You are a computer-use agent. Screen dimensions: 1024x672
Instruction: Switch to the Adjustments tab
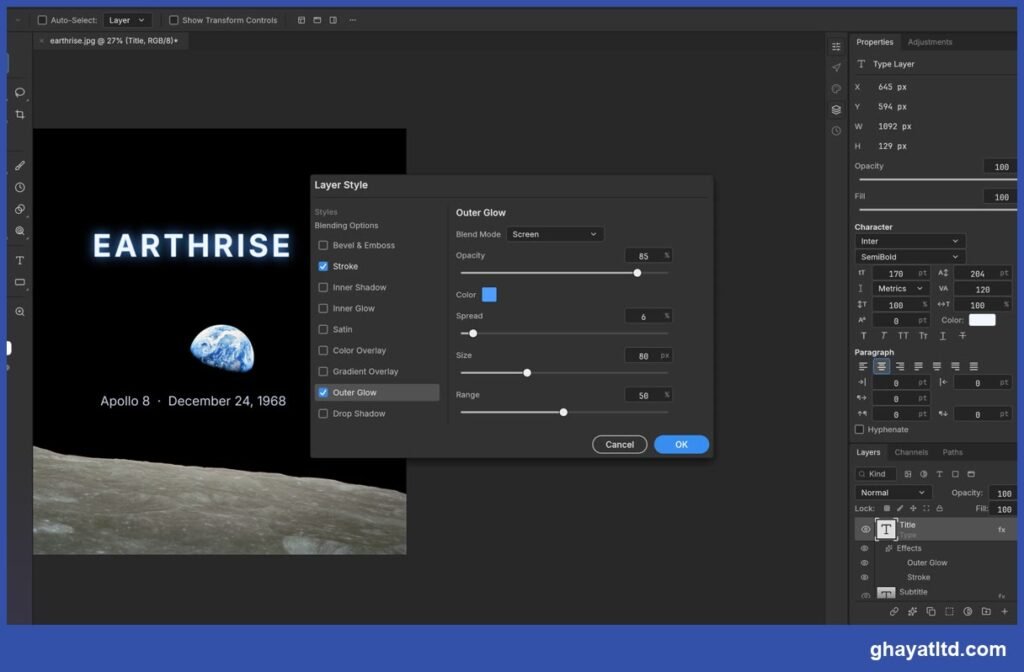[929, 42]
